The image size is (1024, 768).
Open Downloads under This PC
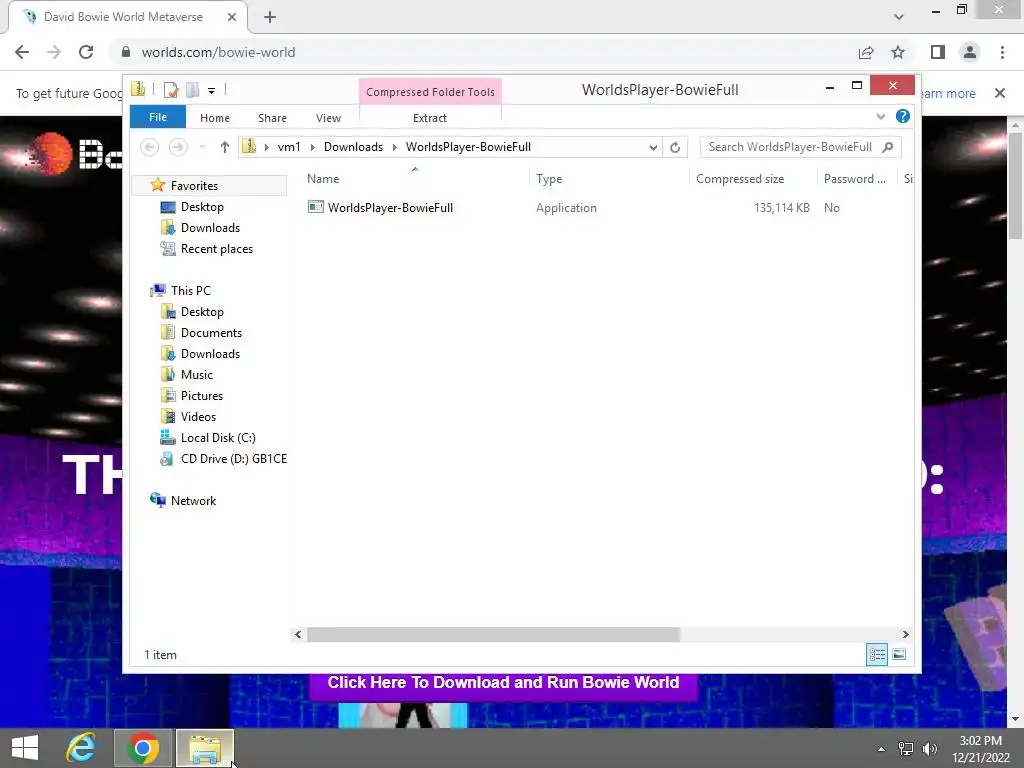(210, 354)
